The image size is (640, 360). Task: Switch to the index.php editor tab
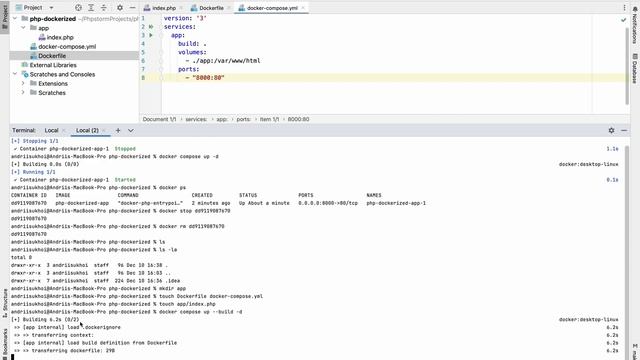[164, 8]
